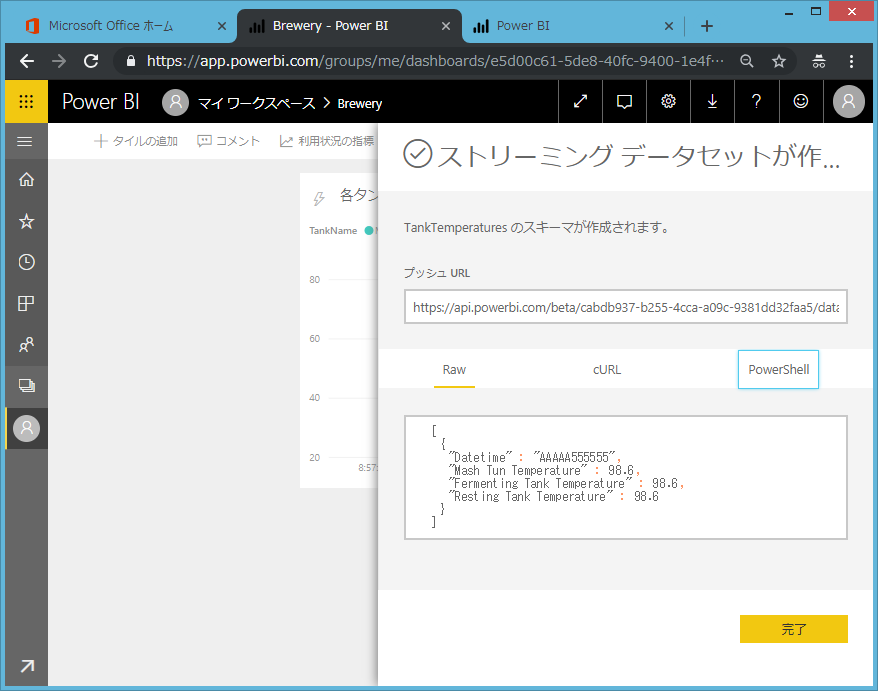Click the プッシュ URL text field
The image size is (878, 691).
click(x=626, y=308)
